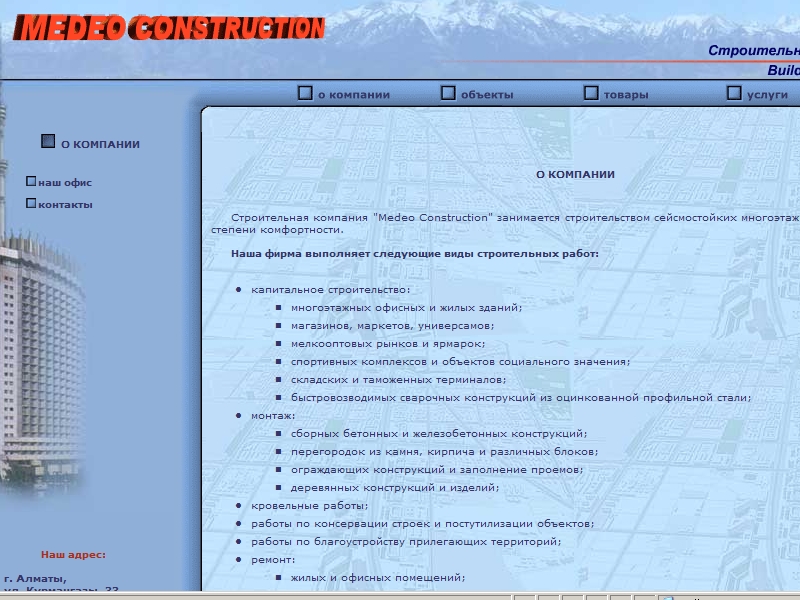Click the square icon beside "наш офис"
The image size is (800, 600).
pos(31,181)
